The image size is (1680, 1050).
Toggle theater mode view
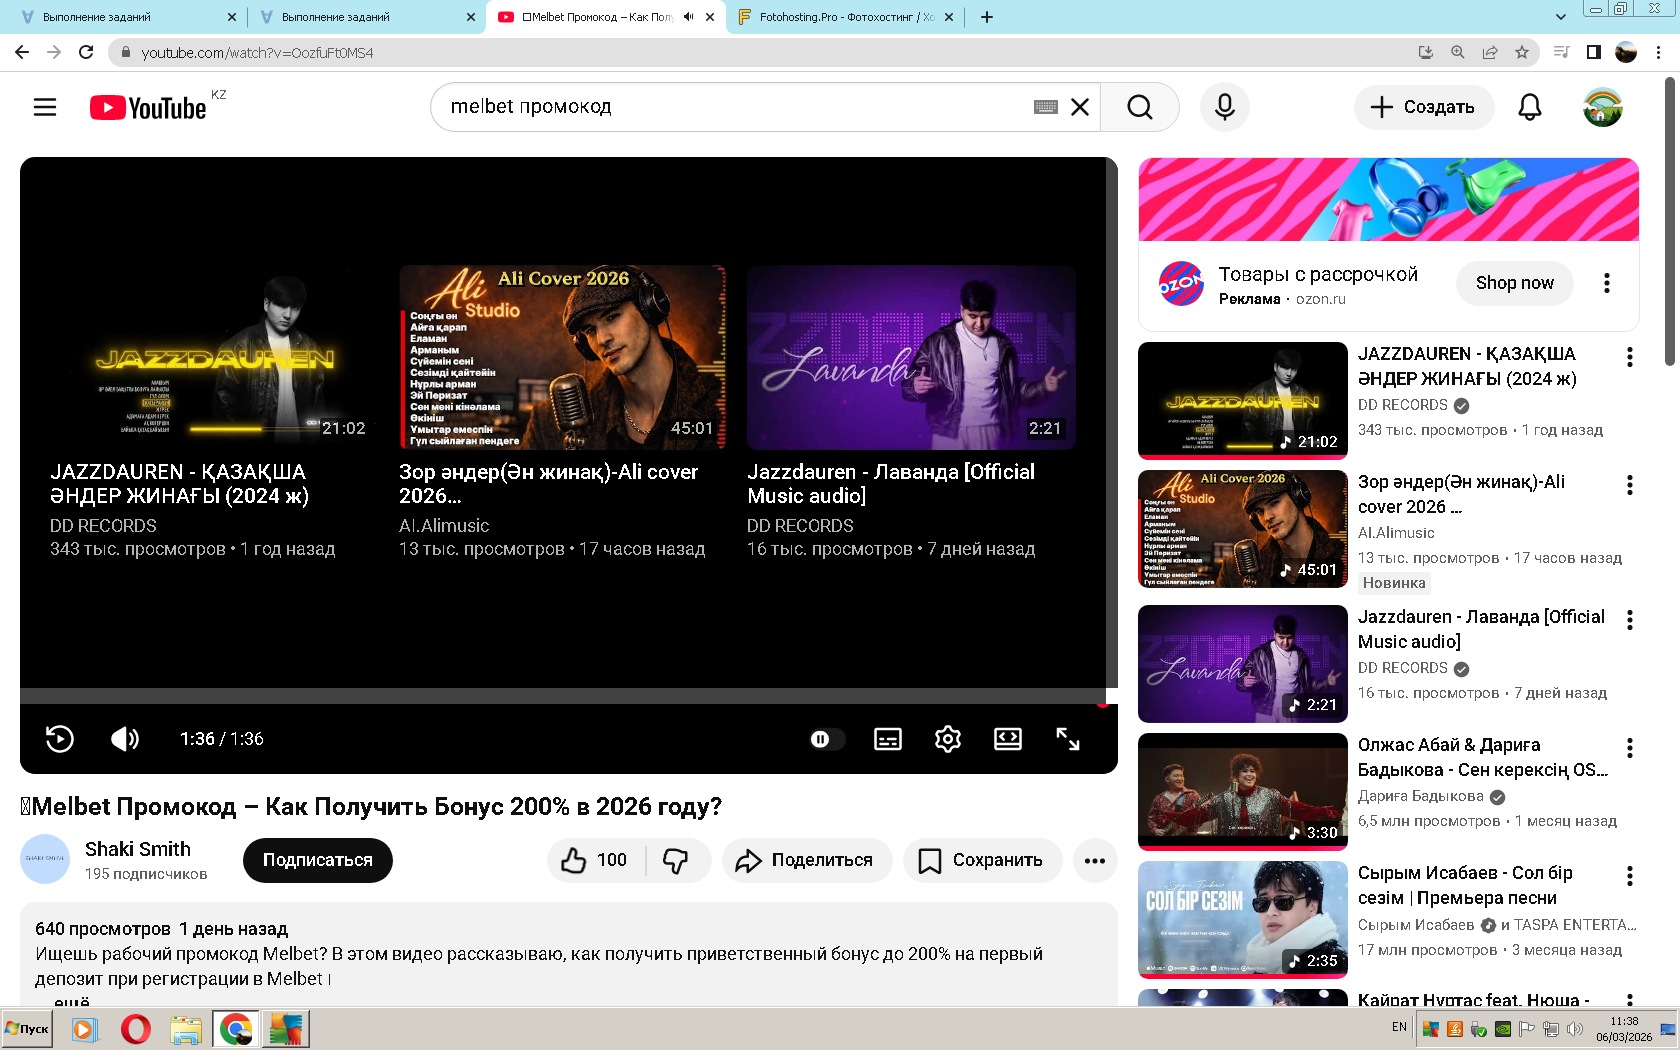click(1007, 739)
